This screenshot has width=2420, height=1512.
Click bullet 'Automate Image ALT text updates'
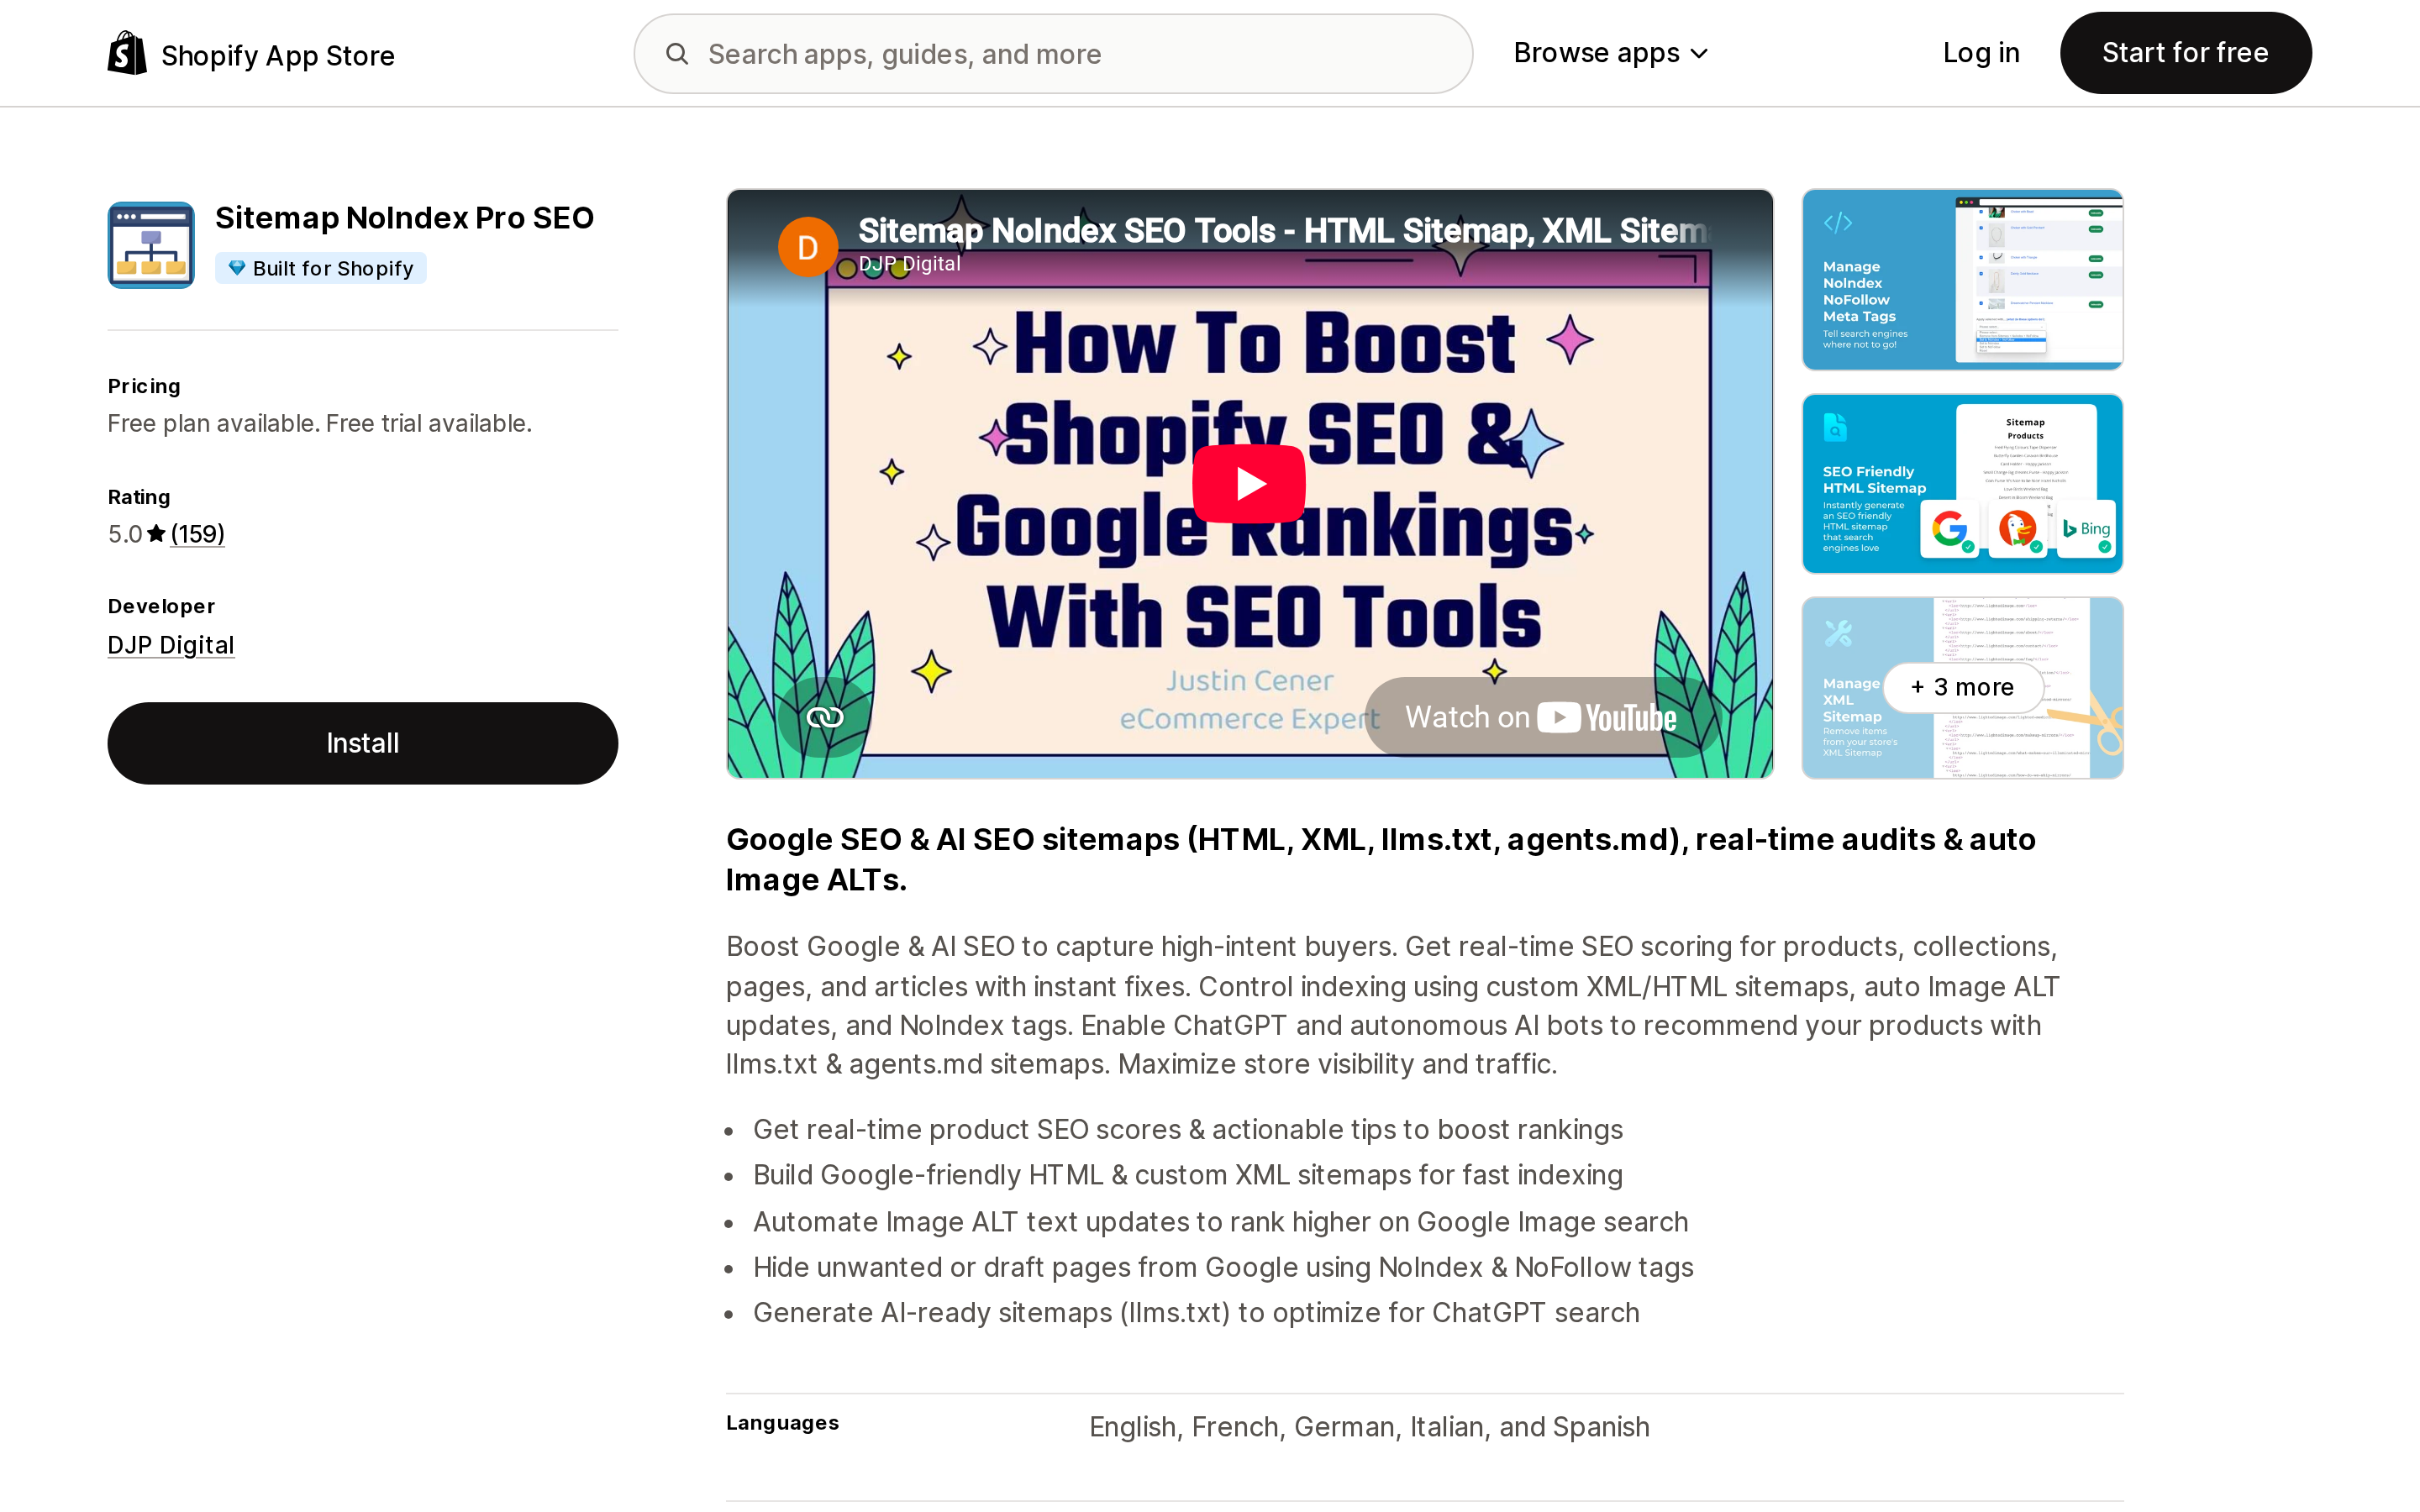tap(1221, 1222)
